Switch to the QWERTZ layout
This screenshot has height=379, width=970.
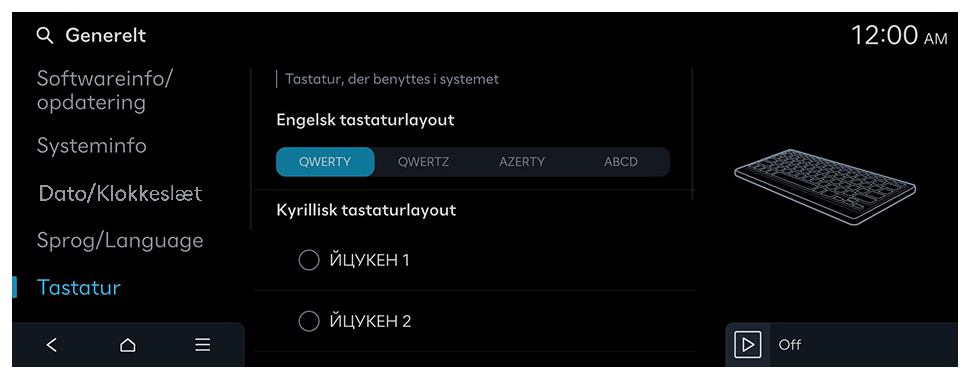423,162
